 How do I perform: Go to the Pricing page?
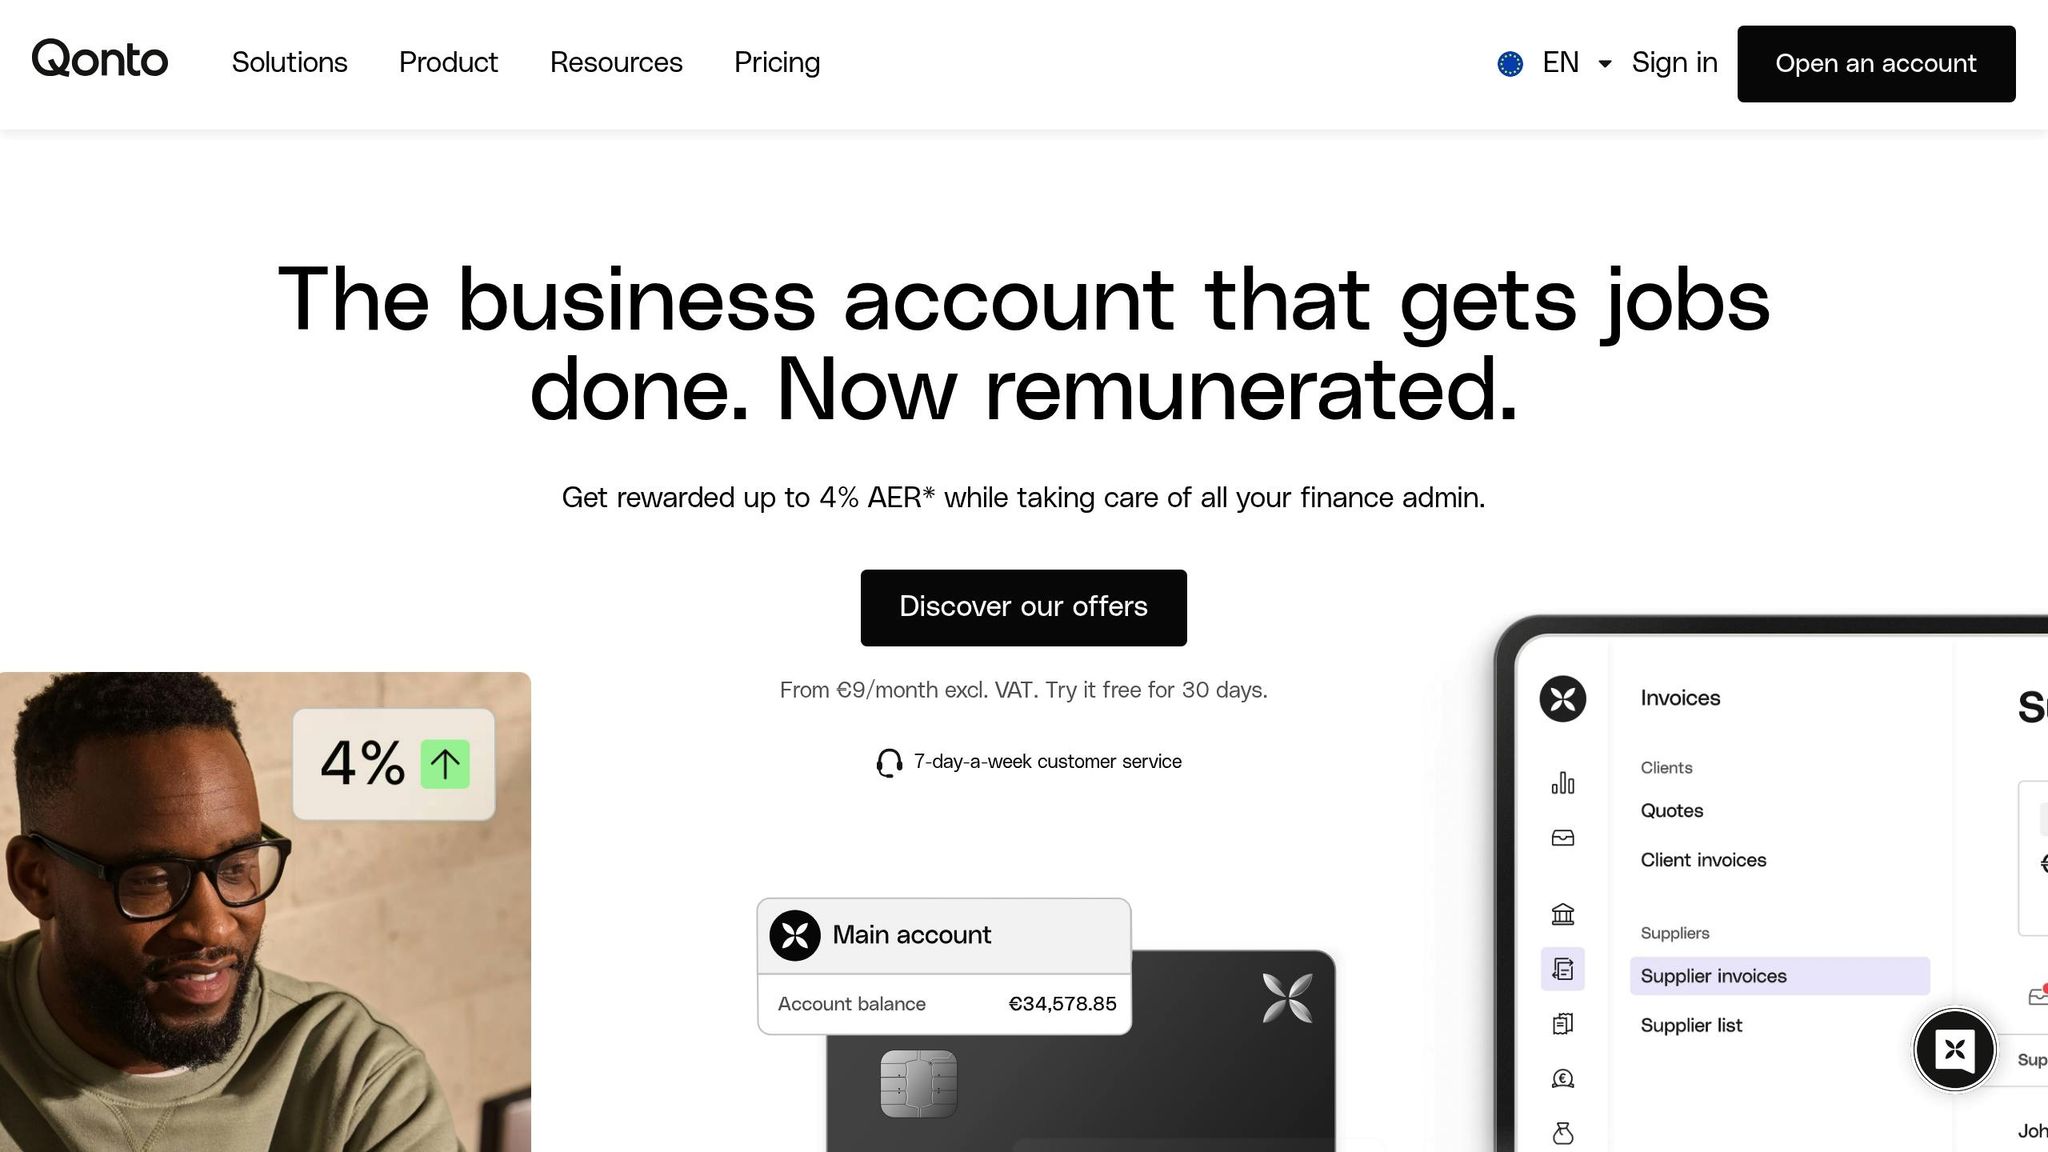(x=777, y=62)
